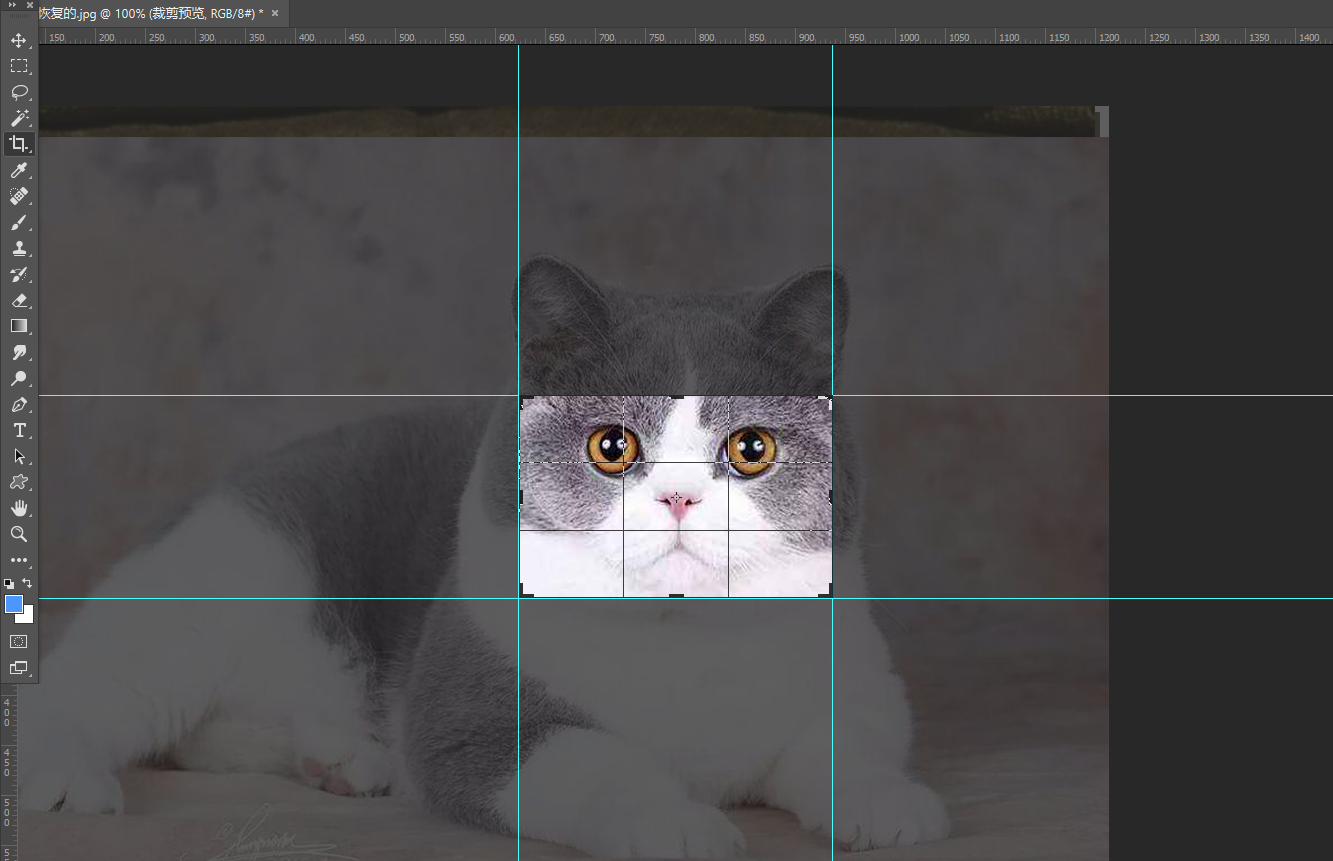Screen dimensions: 1333x861
Task: Close the jpg document tab
Action: pos(275,13)
